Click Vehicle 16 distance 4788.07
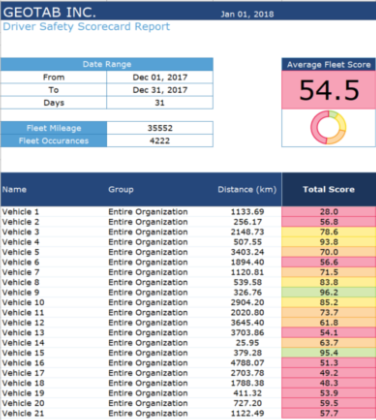This screenshot has height=420, width=376. coord(247,363)
